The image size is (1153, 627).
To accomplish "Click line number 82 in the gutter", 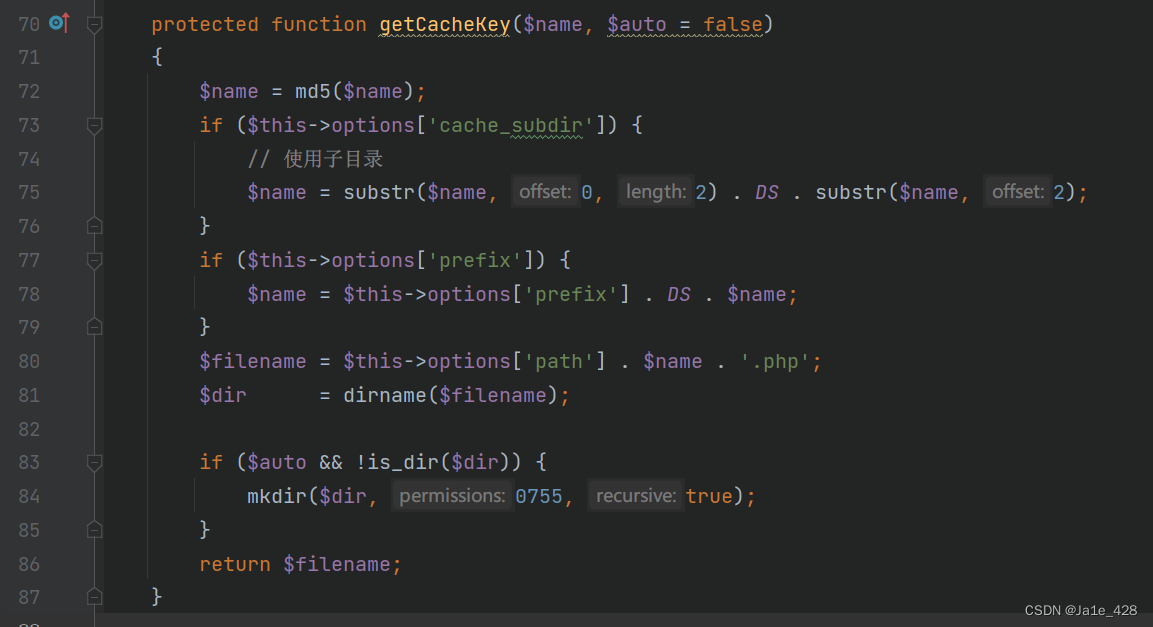I will tap(29, 429).
